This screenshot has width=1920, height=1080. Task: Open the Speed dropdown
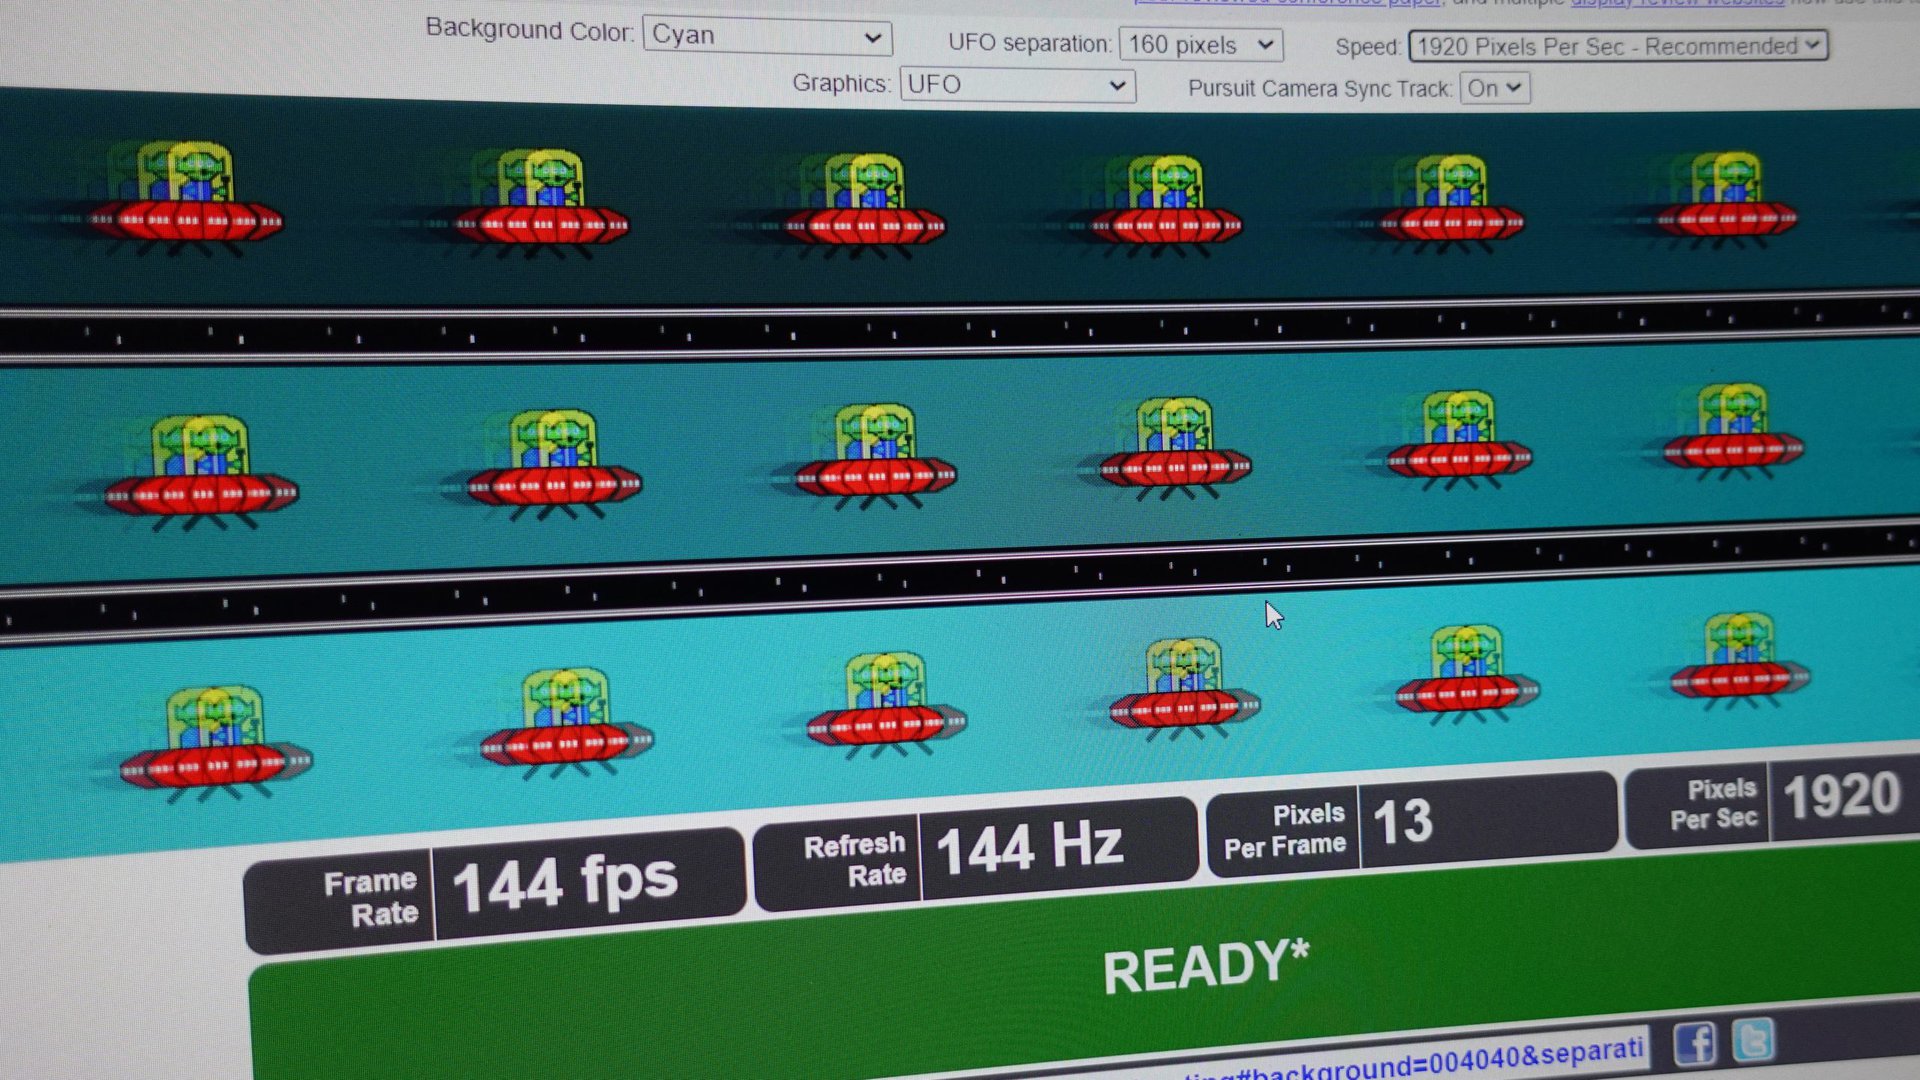coord(1617,46)
